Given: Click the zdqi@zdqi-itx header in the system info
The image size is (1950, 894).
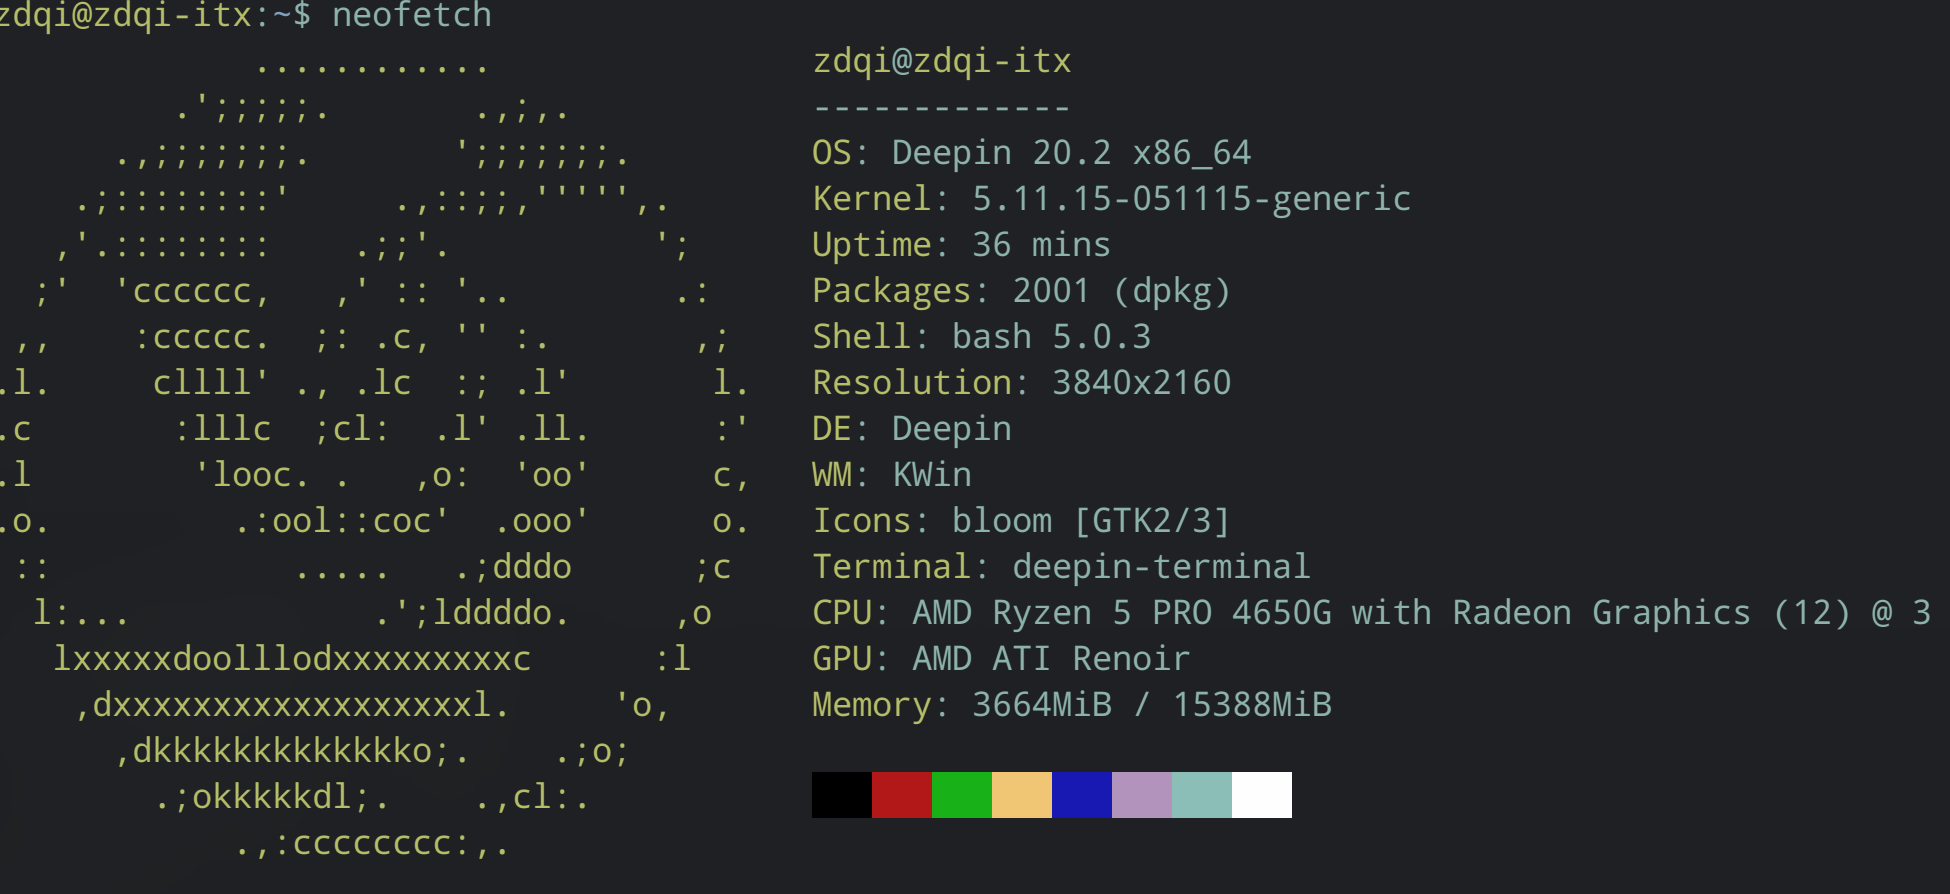Looking at the screenshot, I should [941, 61].
